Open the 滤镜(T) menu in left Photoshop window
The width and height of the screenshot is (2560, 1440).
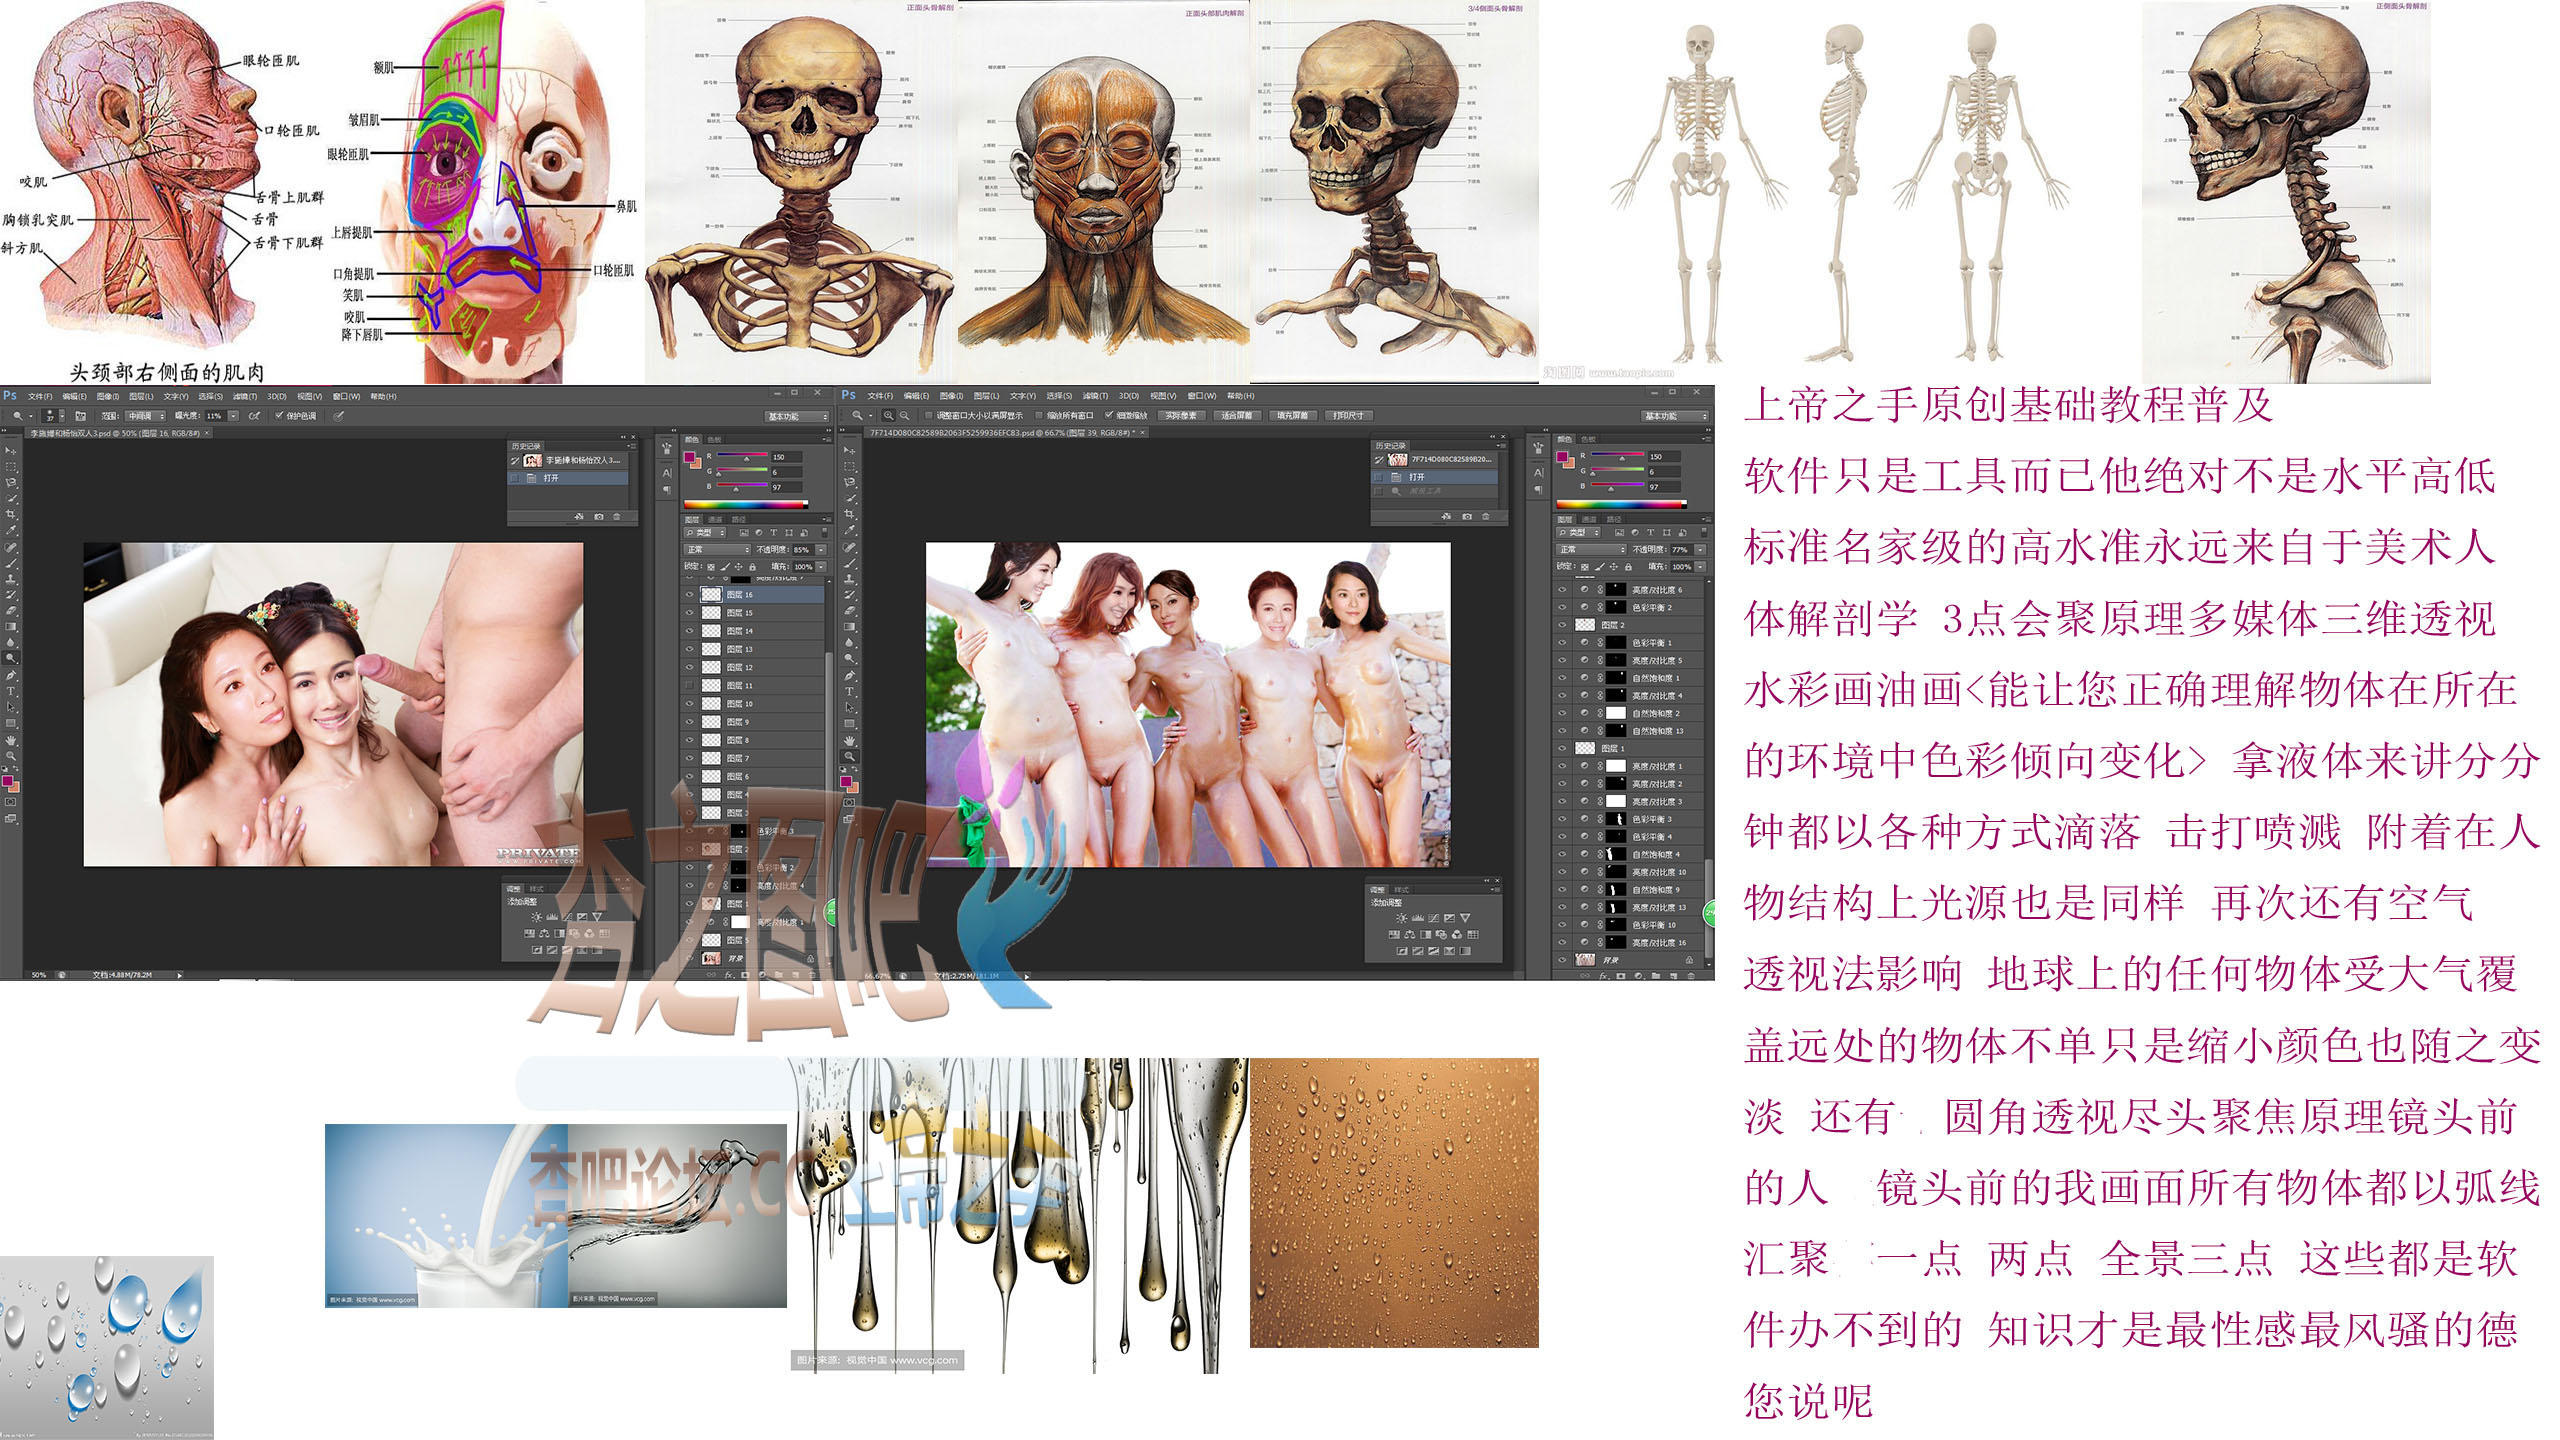pos(245,396)
